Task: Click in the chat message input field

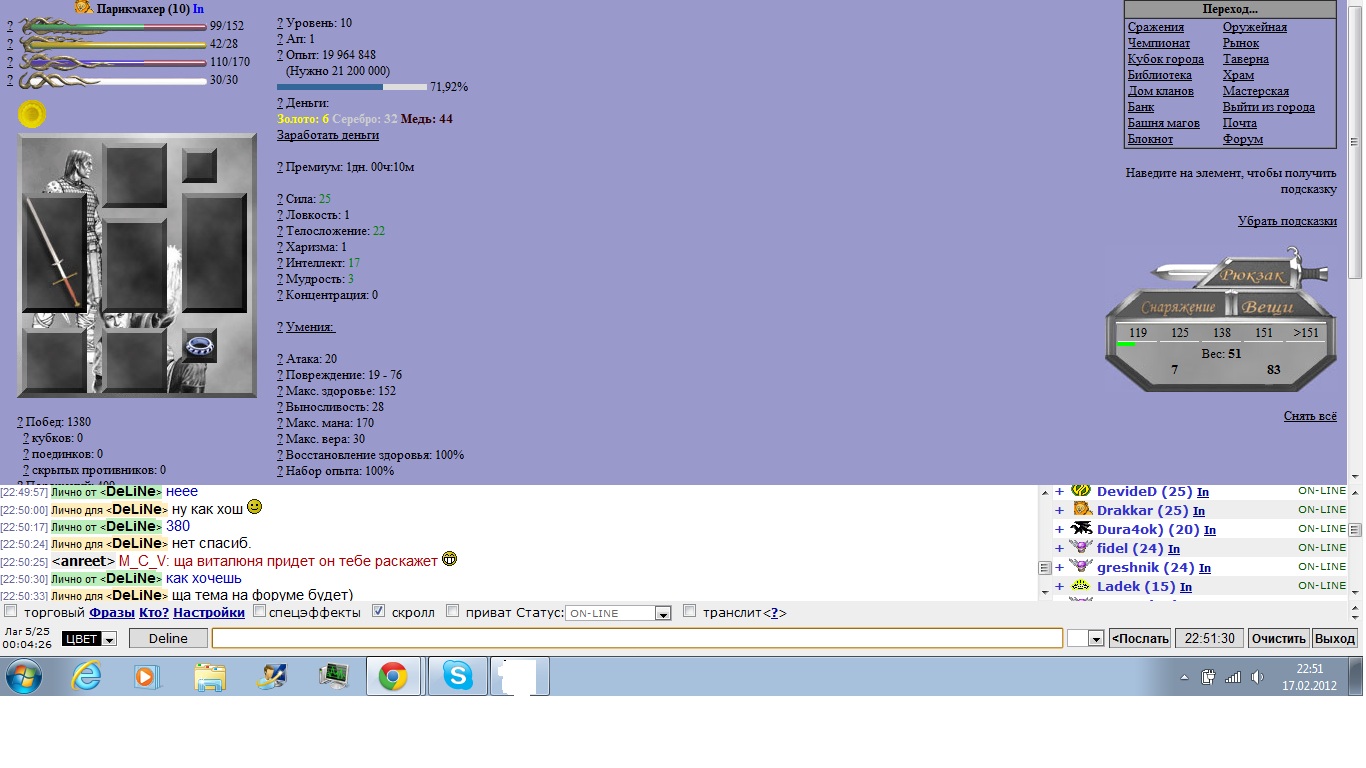Action: click(x=637, y=638)
